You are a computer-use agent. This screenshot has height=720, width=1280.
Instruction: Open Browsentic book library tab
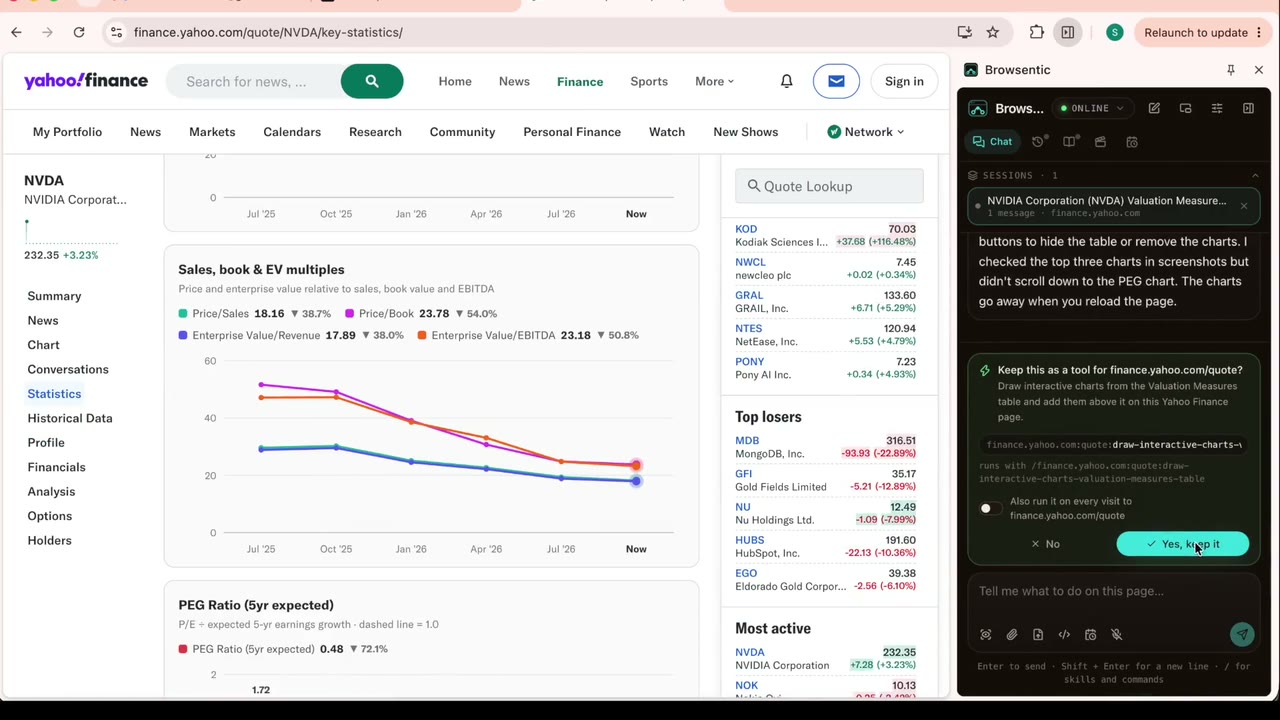(1069, 142)
